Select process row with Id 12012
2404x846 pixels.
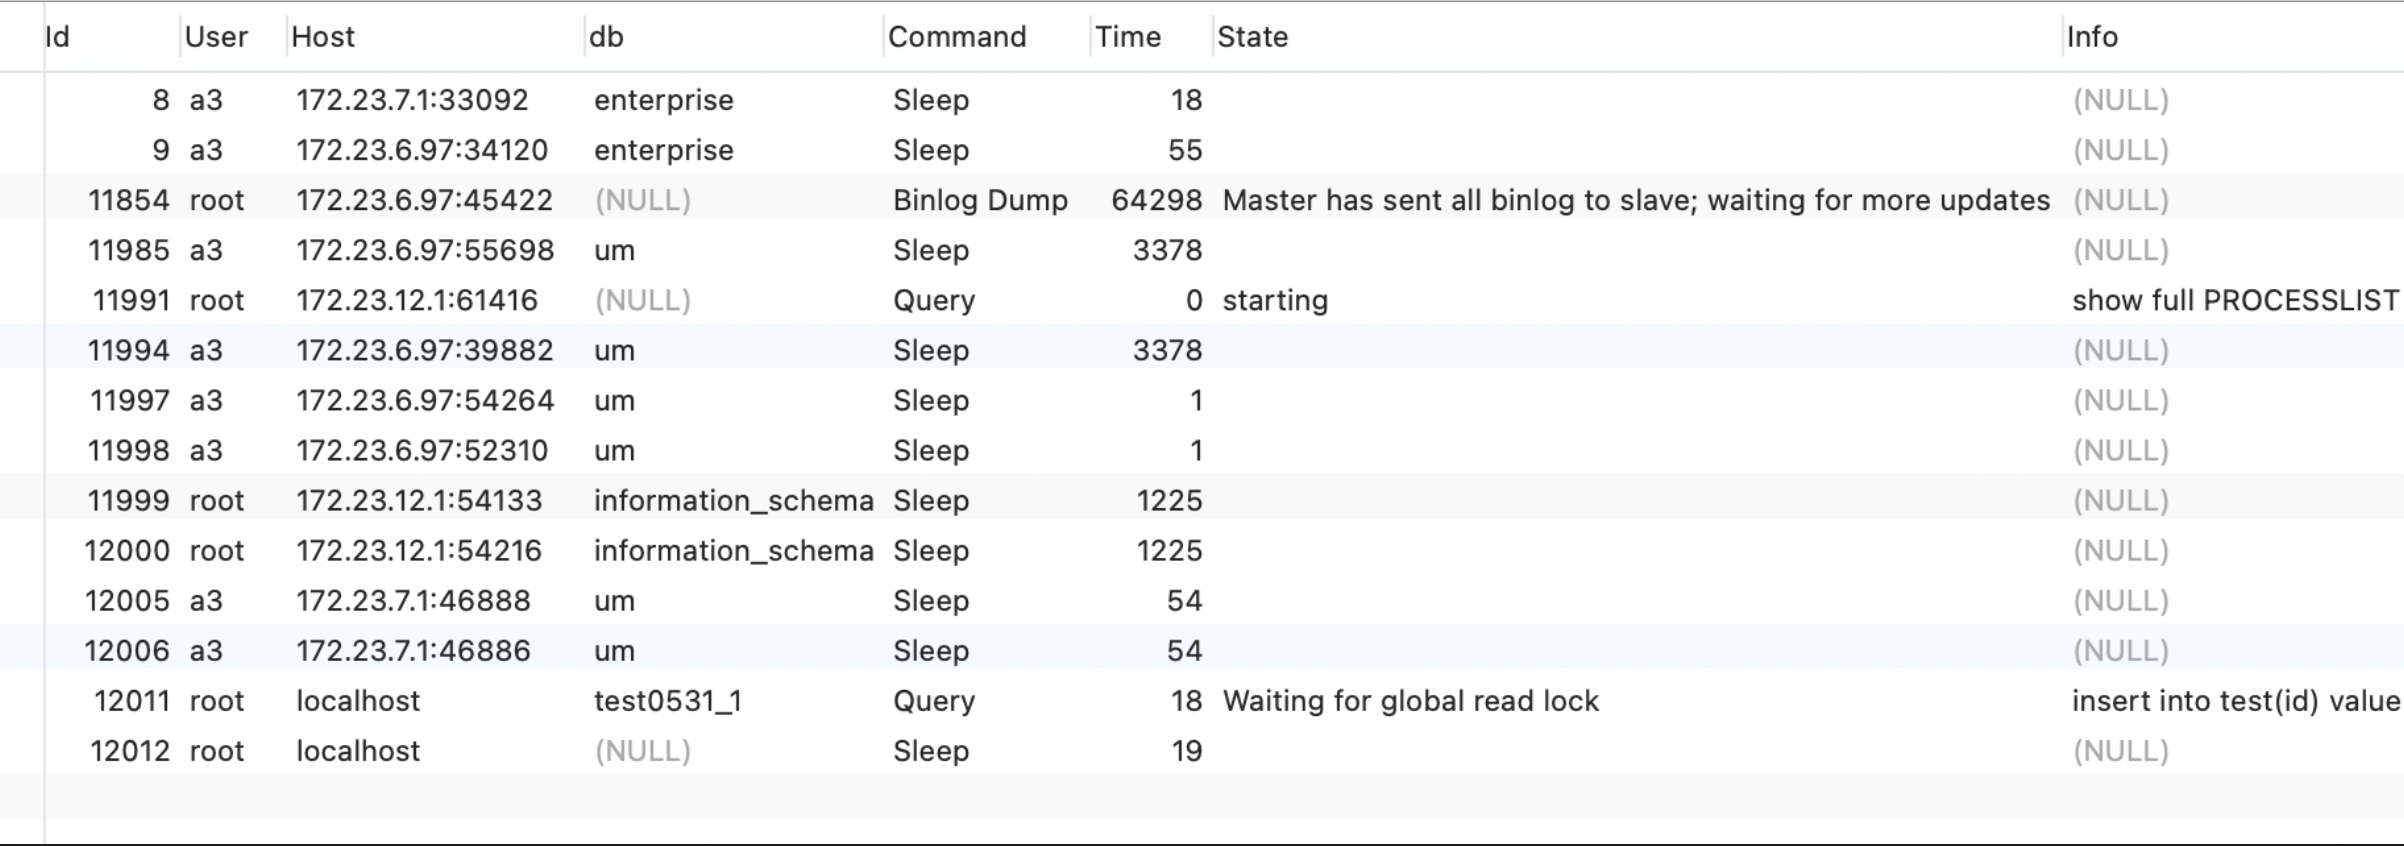click(x=130, y=751)
